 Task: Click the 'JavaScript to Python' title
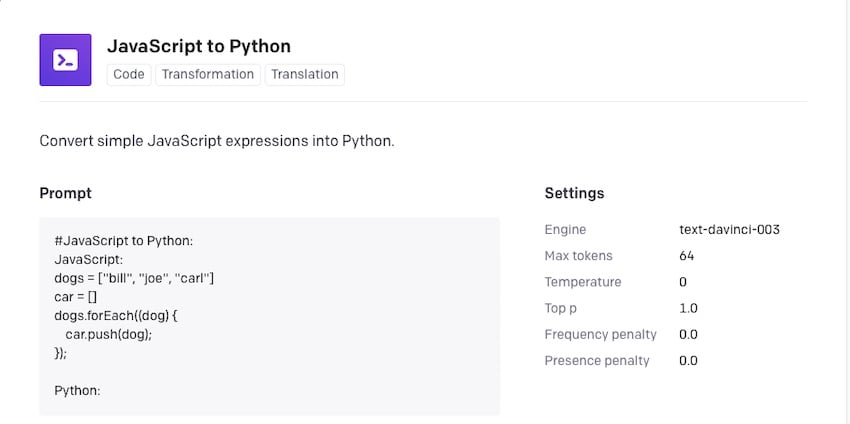[x=199, y=46]
